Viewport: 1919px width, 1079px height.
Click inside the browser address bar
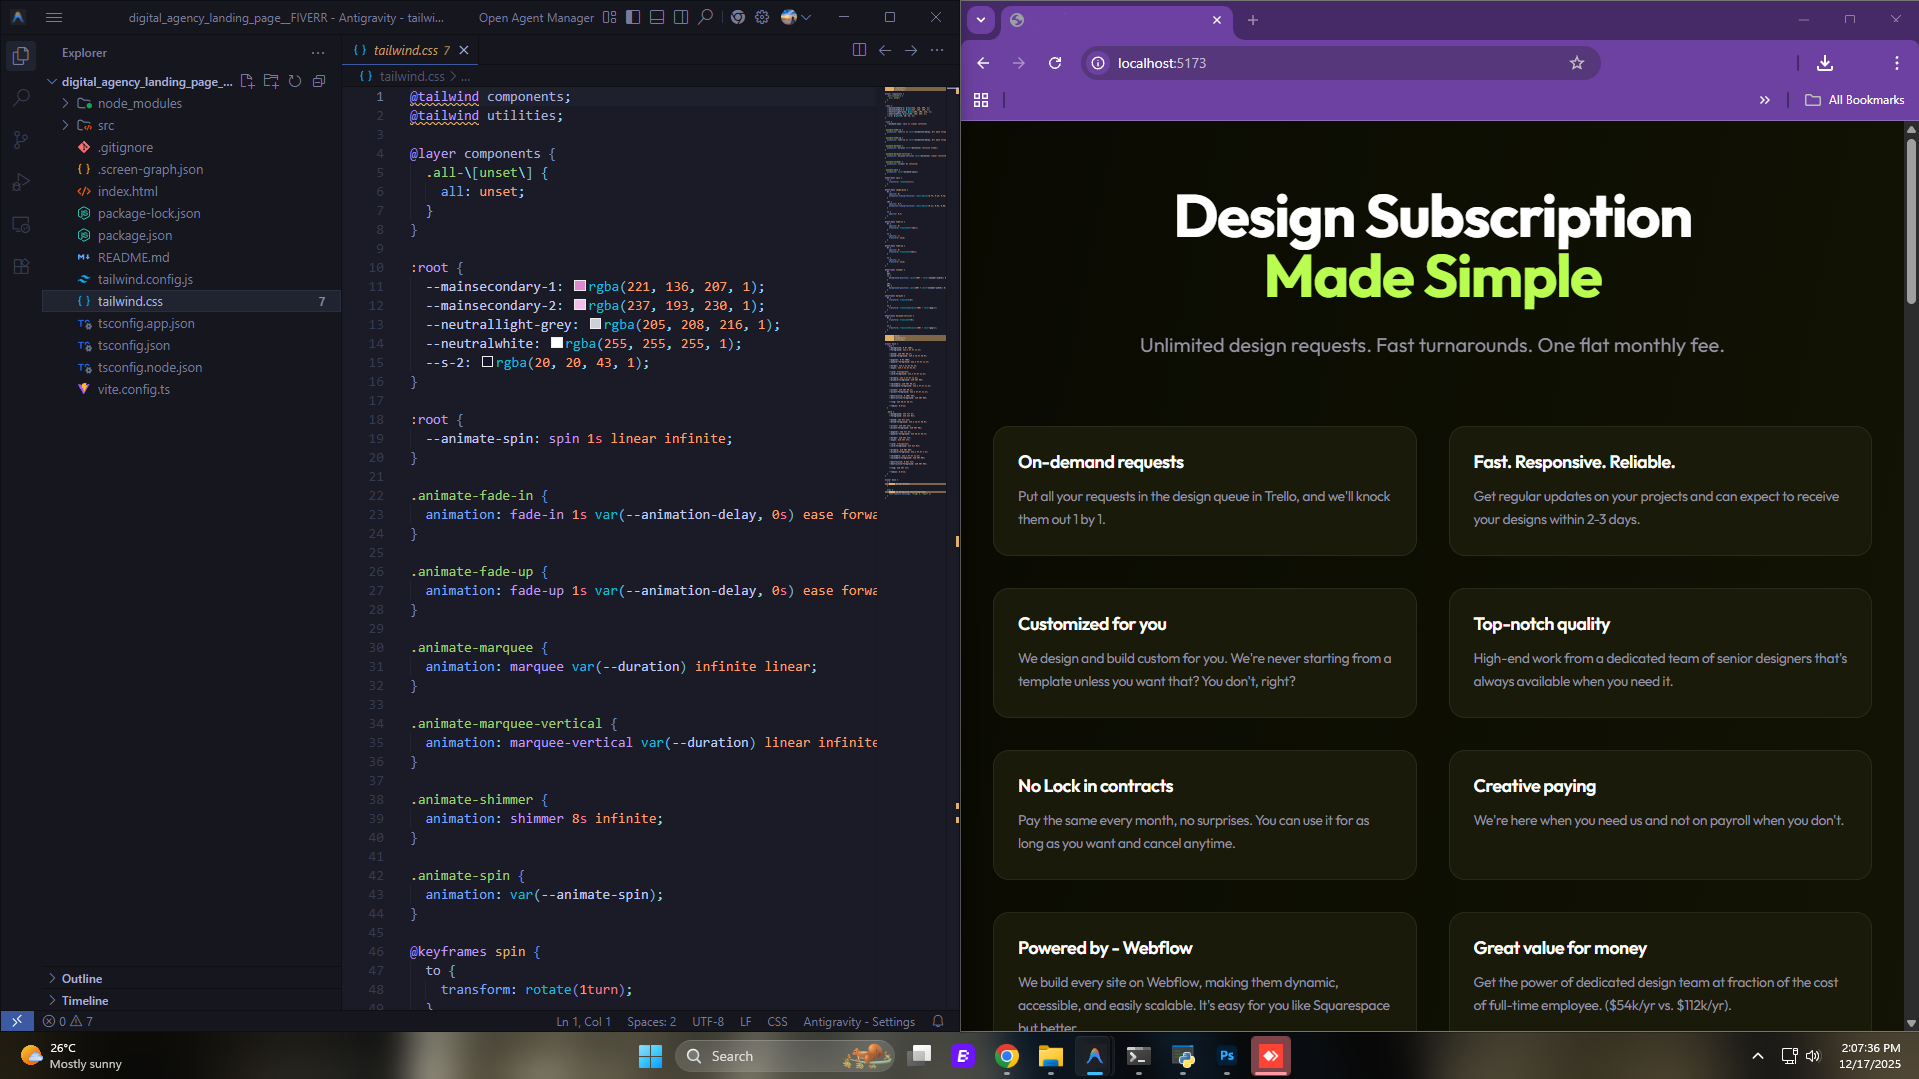1300,62
